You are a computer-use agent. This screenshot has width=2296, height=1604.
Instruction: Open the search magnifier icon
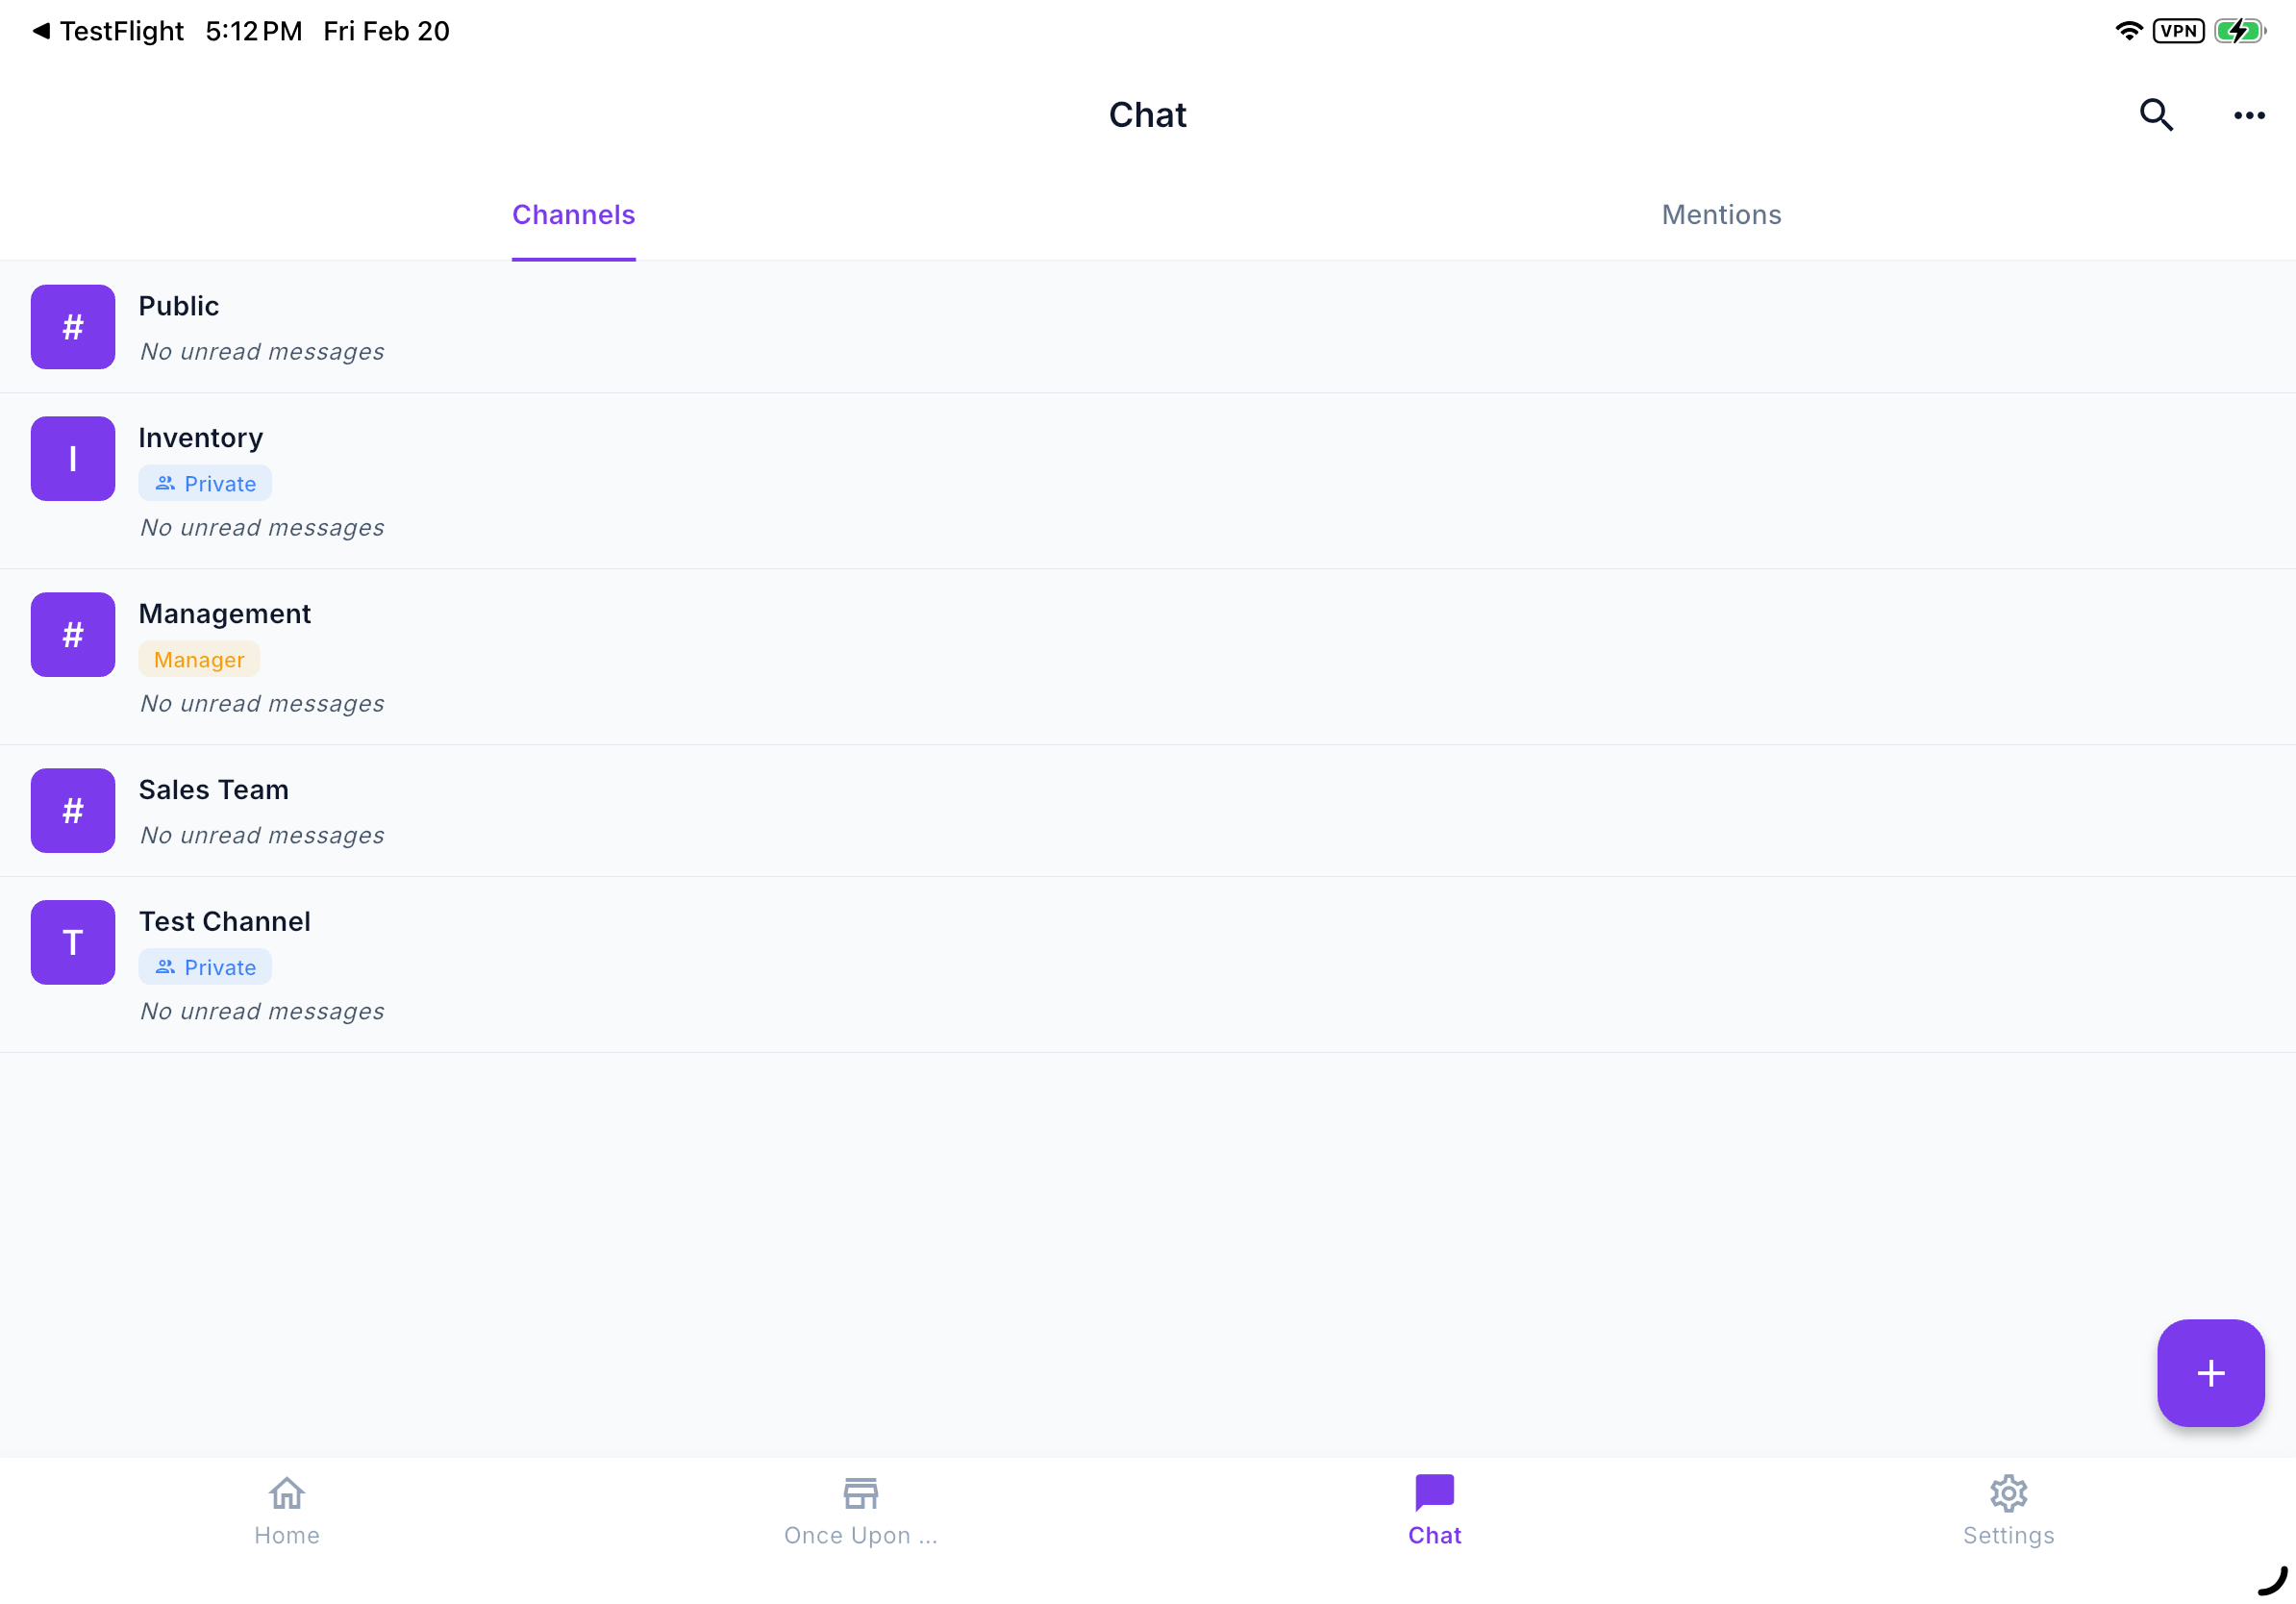coord(2156,115)
